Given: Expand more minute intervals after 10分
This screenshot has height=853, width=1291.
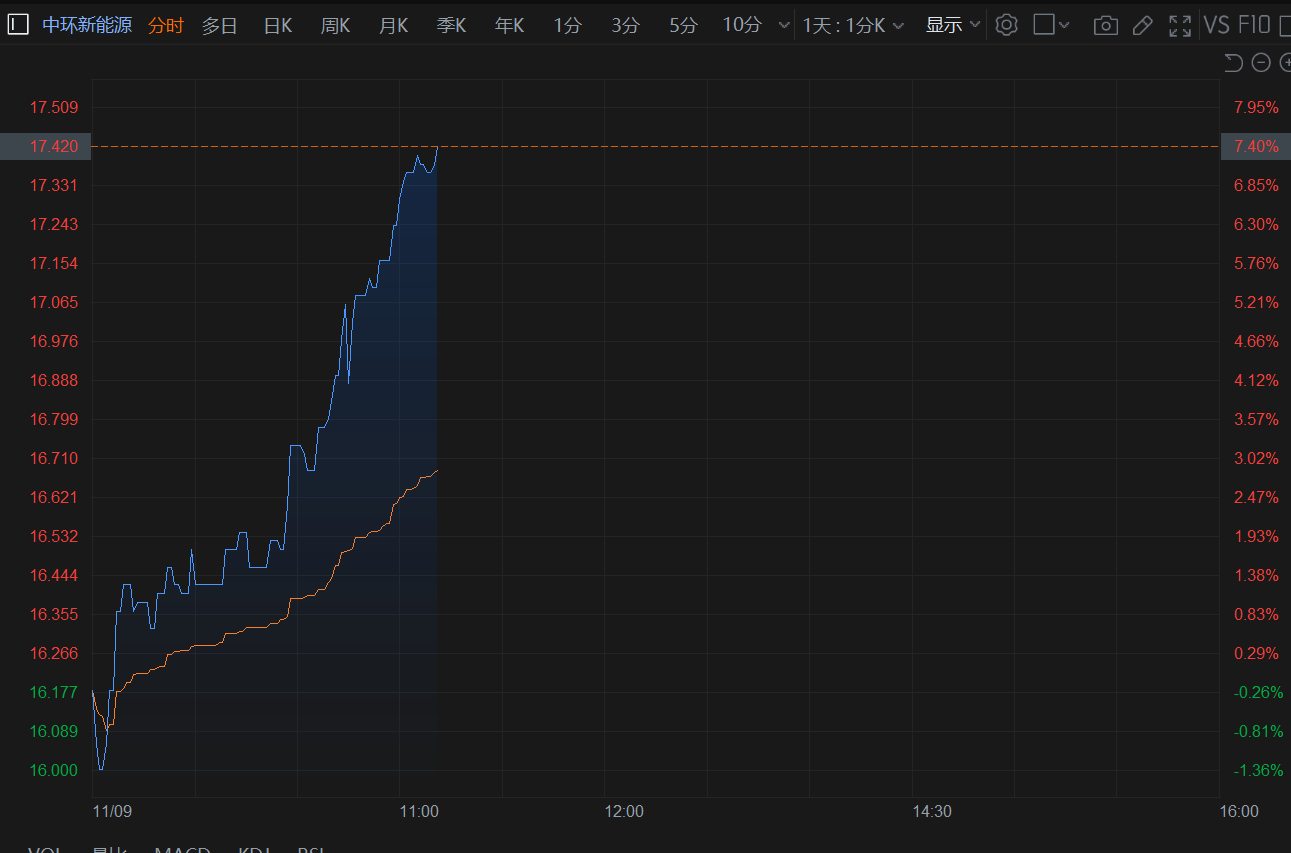Looking at the screenshot, I should 783,25.
